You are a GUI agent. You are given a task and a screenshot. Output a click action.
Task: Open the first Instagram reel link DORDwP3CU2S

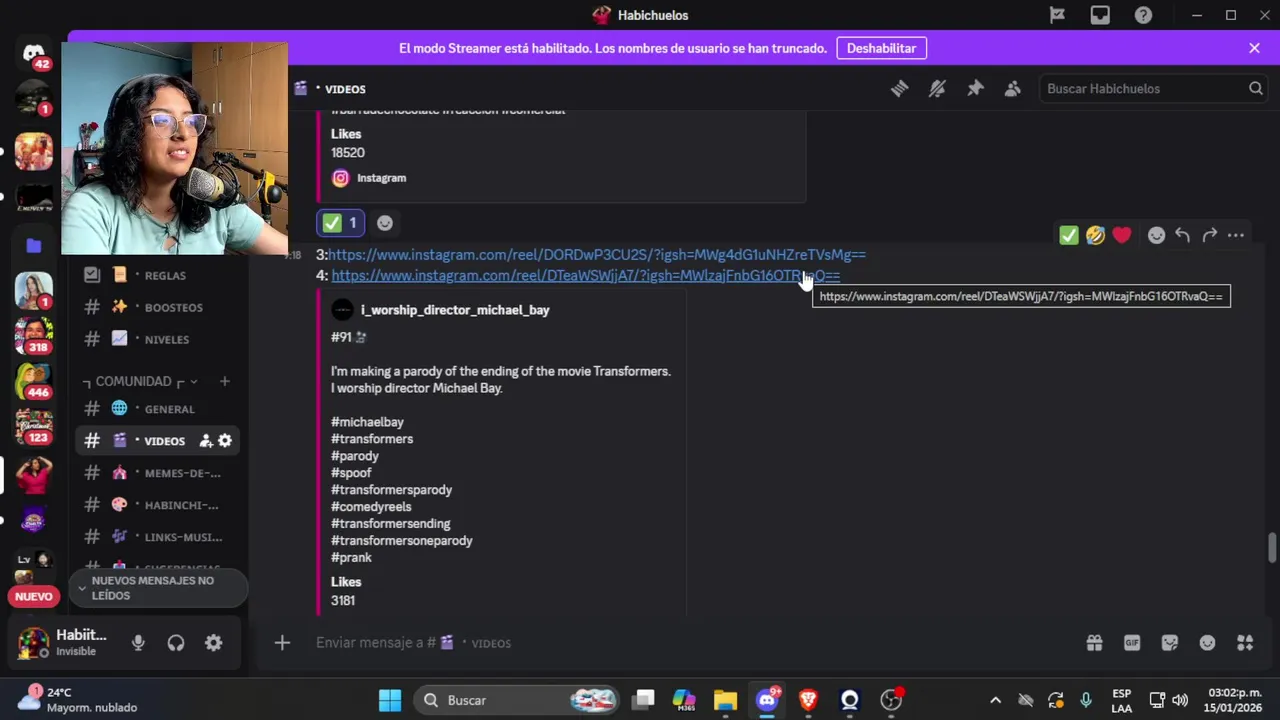[597, 255]
